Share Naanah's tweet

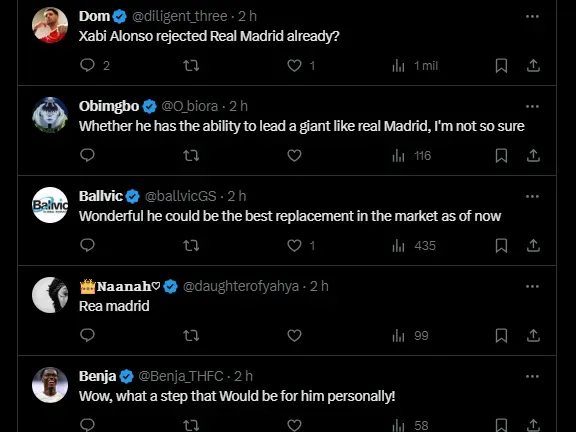coord(533,335)
